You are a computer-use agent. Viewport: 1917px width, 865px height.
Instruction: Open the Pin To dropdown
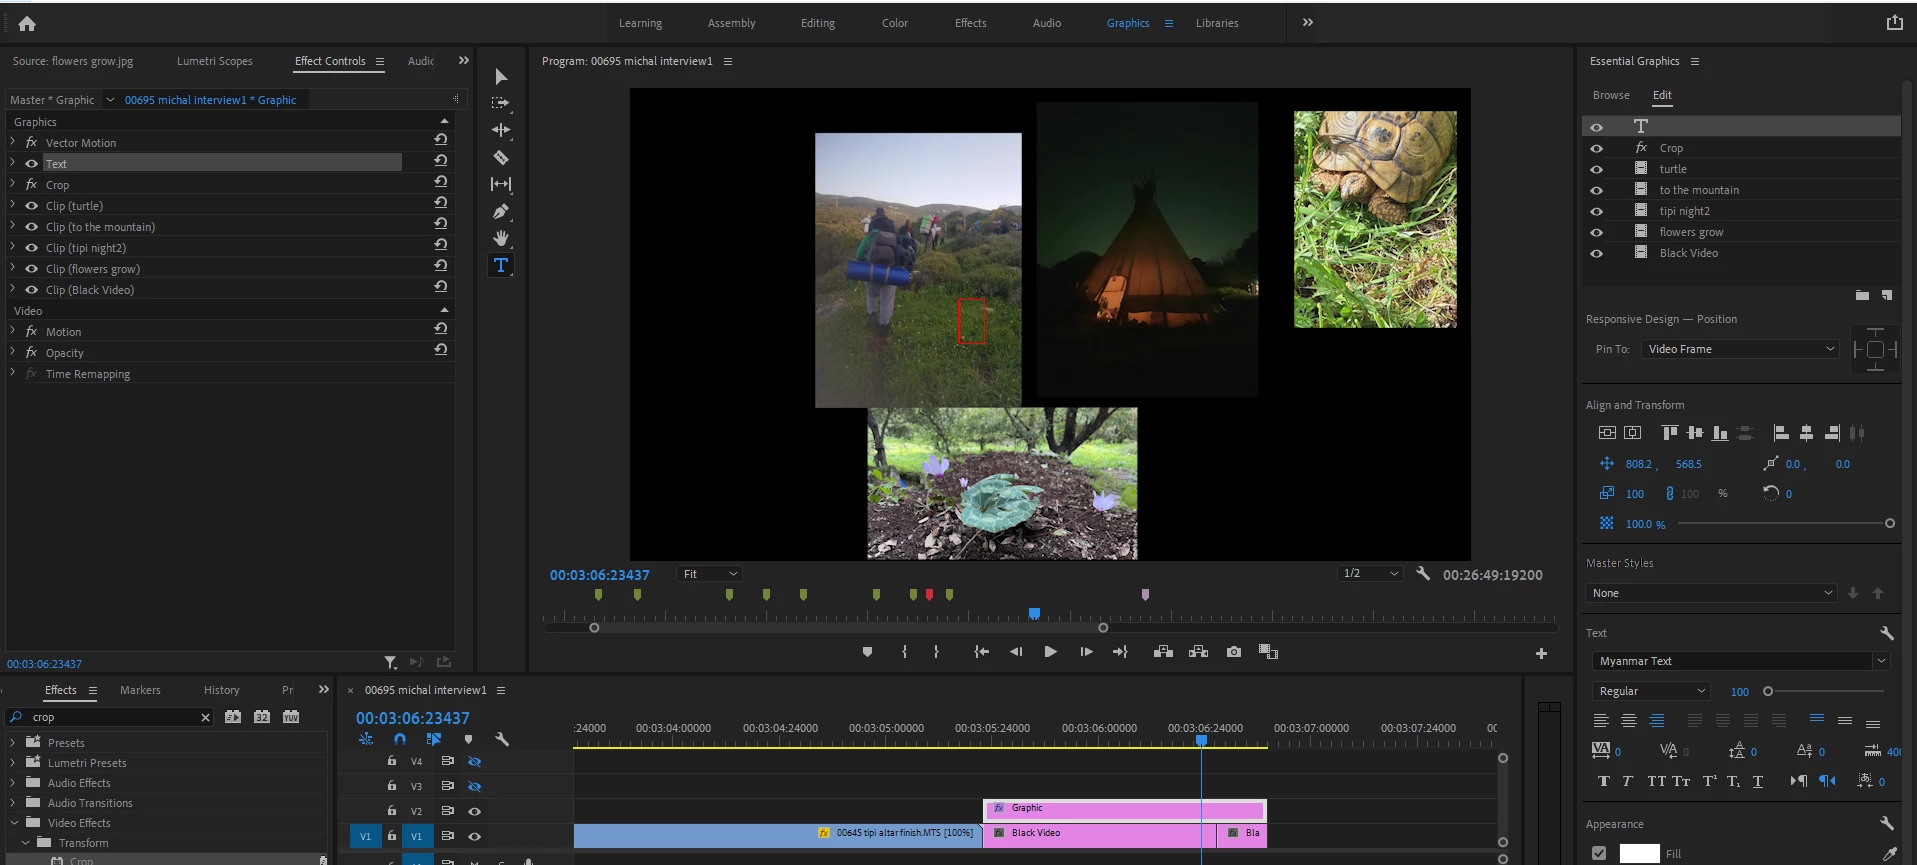(1741, 349)
